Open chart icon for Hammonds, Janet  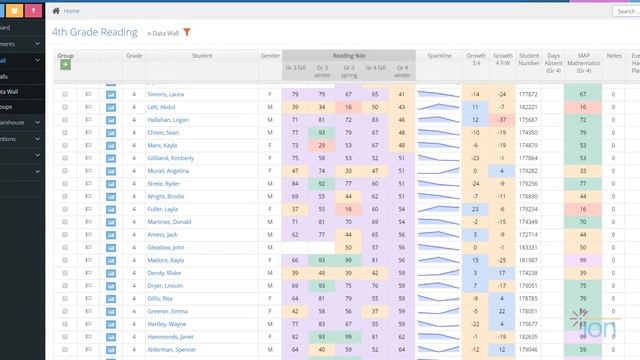pos(111,337)
